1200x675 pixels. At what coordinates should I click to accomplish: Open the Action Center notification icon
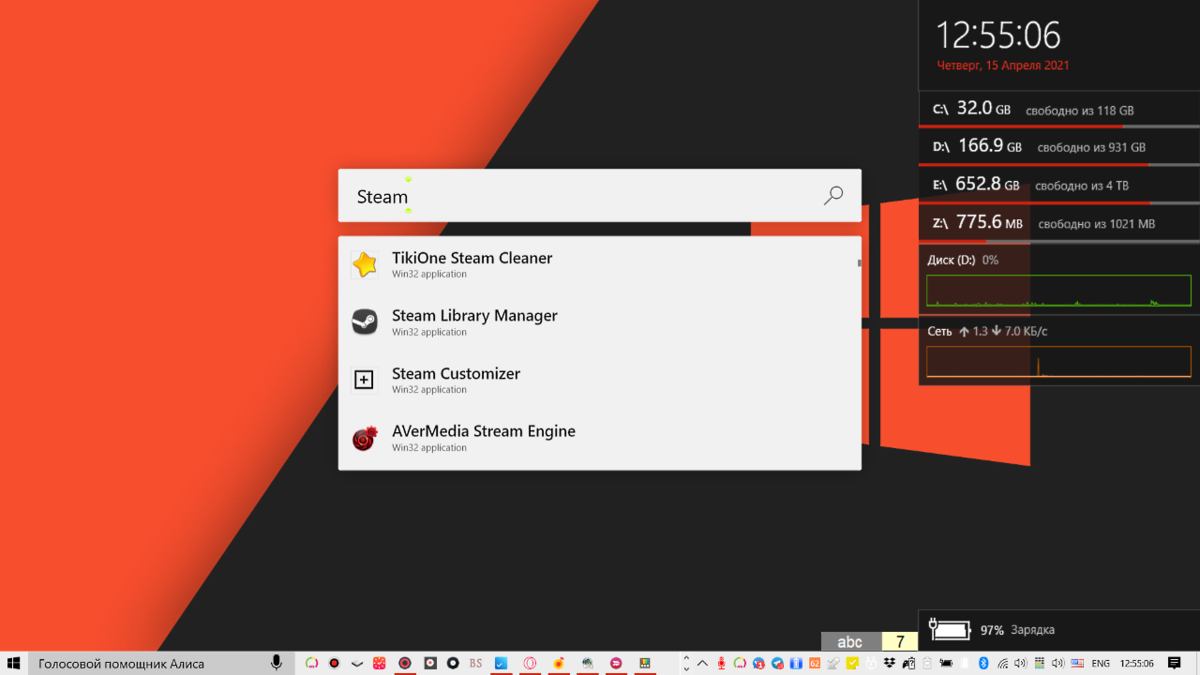coord(1174,663)
